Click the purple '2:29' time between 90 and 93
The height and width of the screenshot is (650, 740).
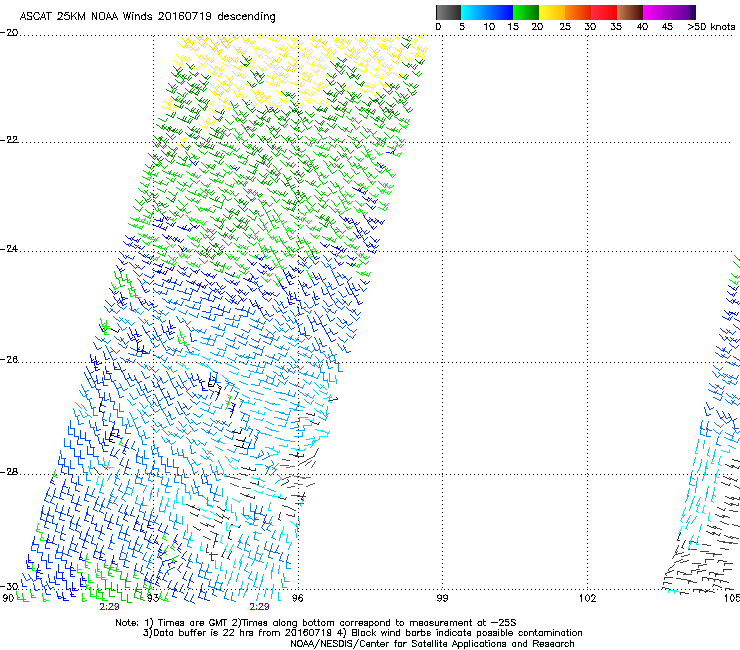click(x=109, y=607)
